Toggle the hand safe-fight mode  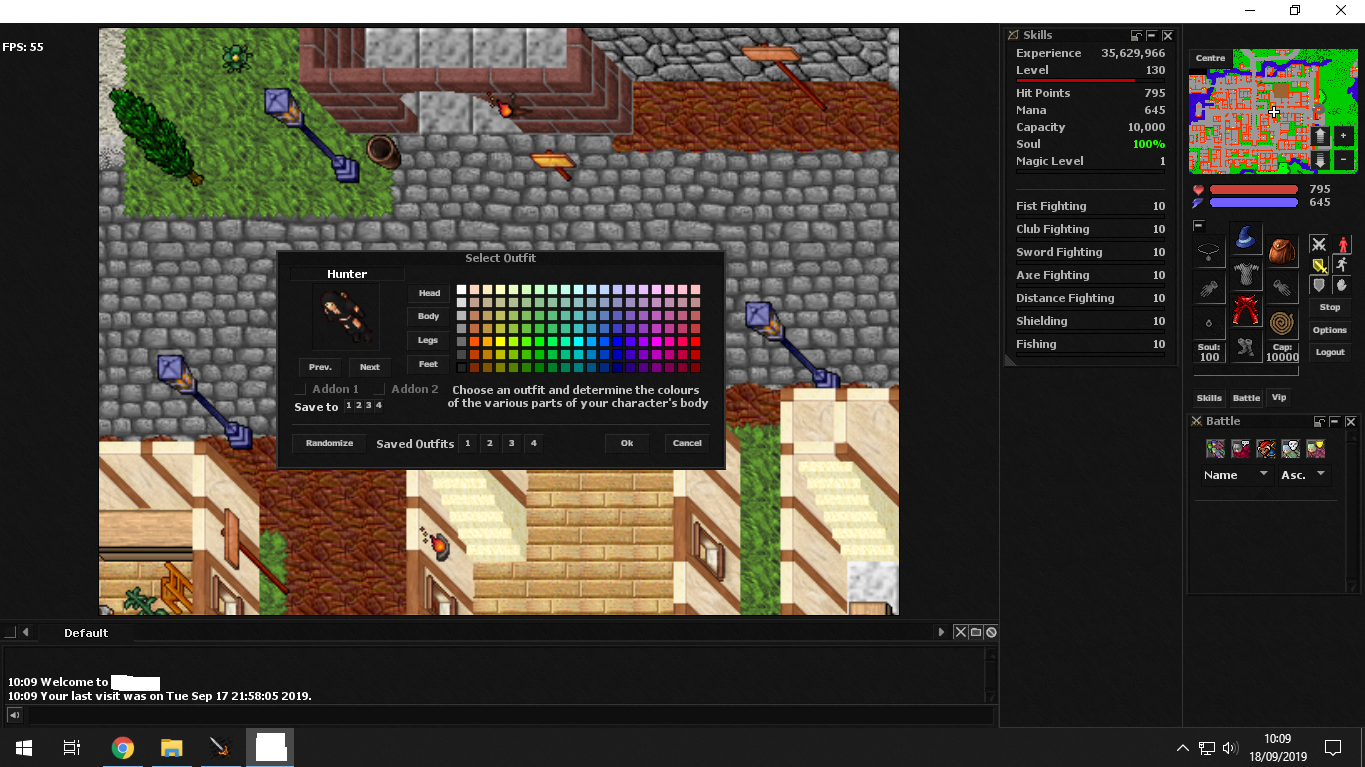(x=1342, y=286)
